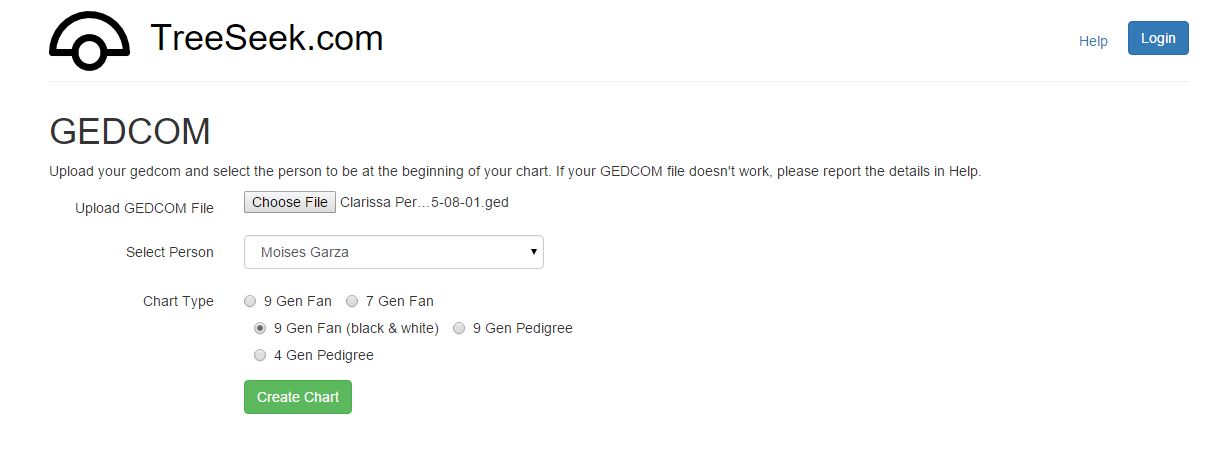Viewport: 1215px width, 465px height.
Task: Choose the 7 Gen Fan chart type
Action: [x=352, y=301]
